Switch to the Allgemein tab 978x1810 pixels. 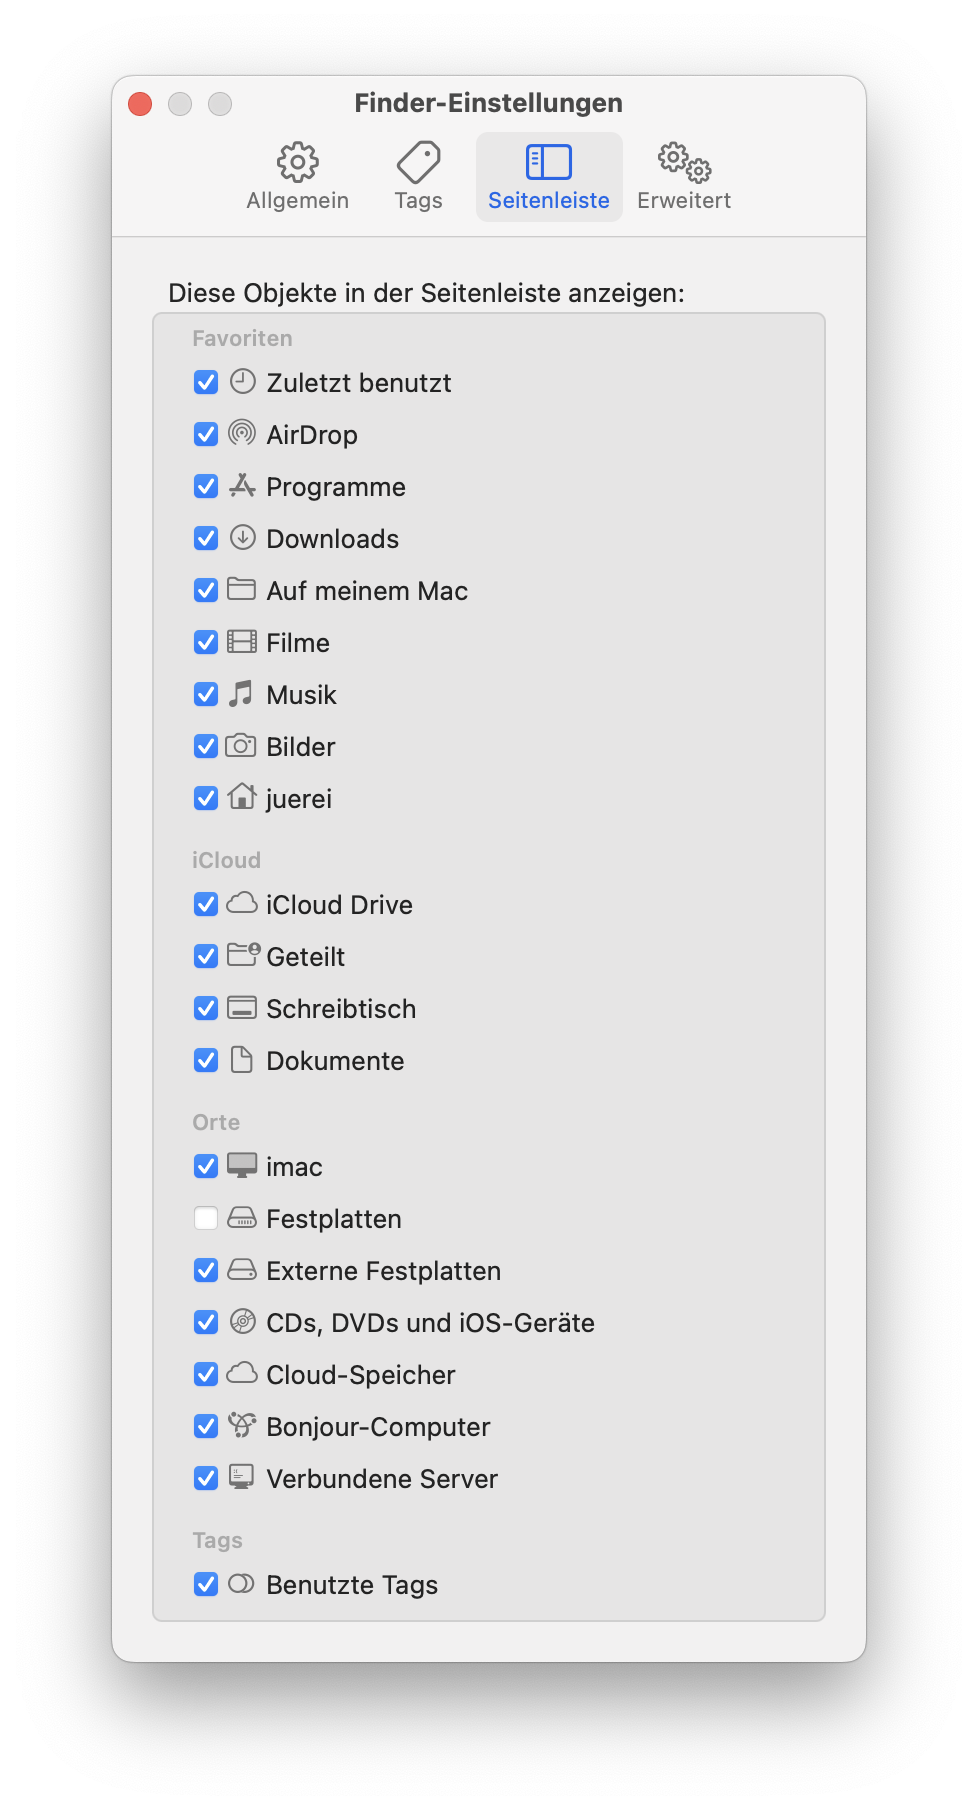(x=298, y=177)
